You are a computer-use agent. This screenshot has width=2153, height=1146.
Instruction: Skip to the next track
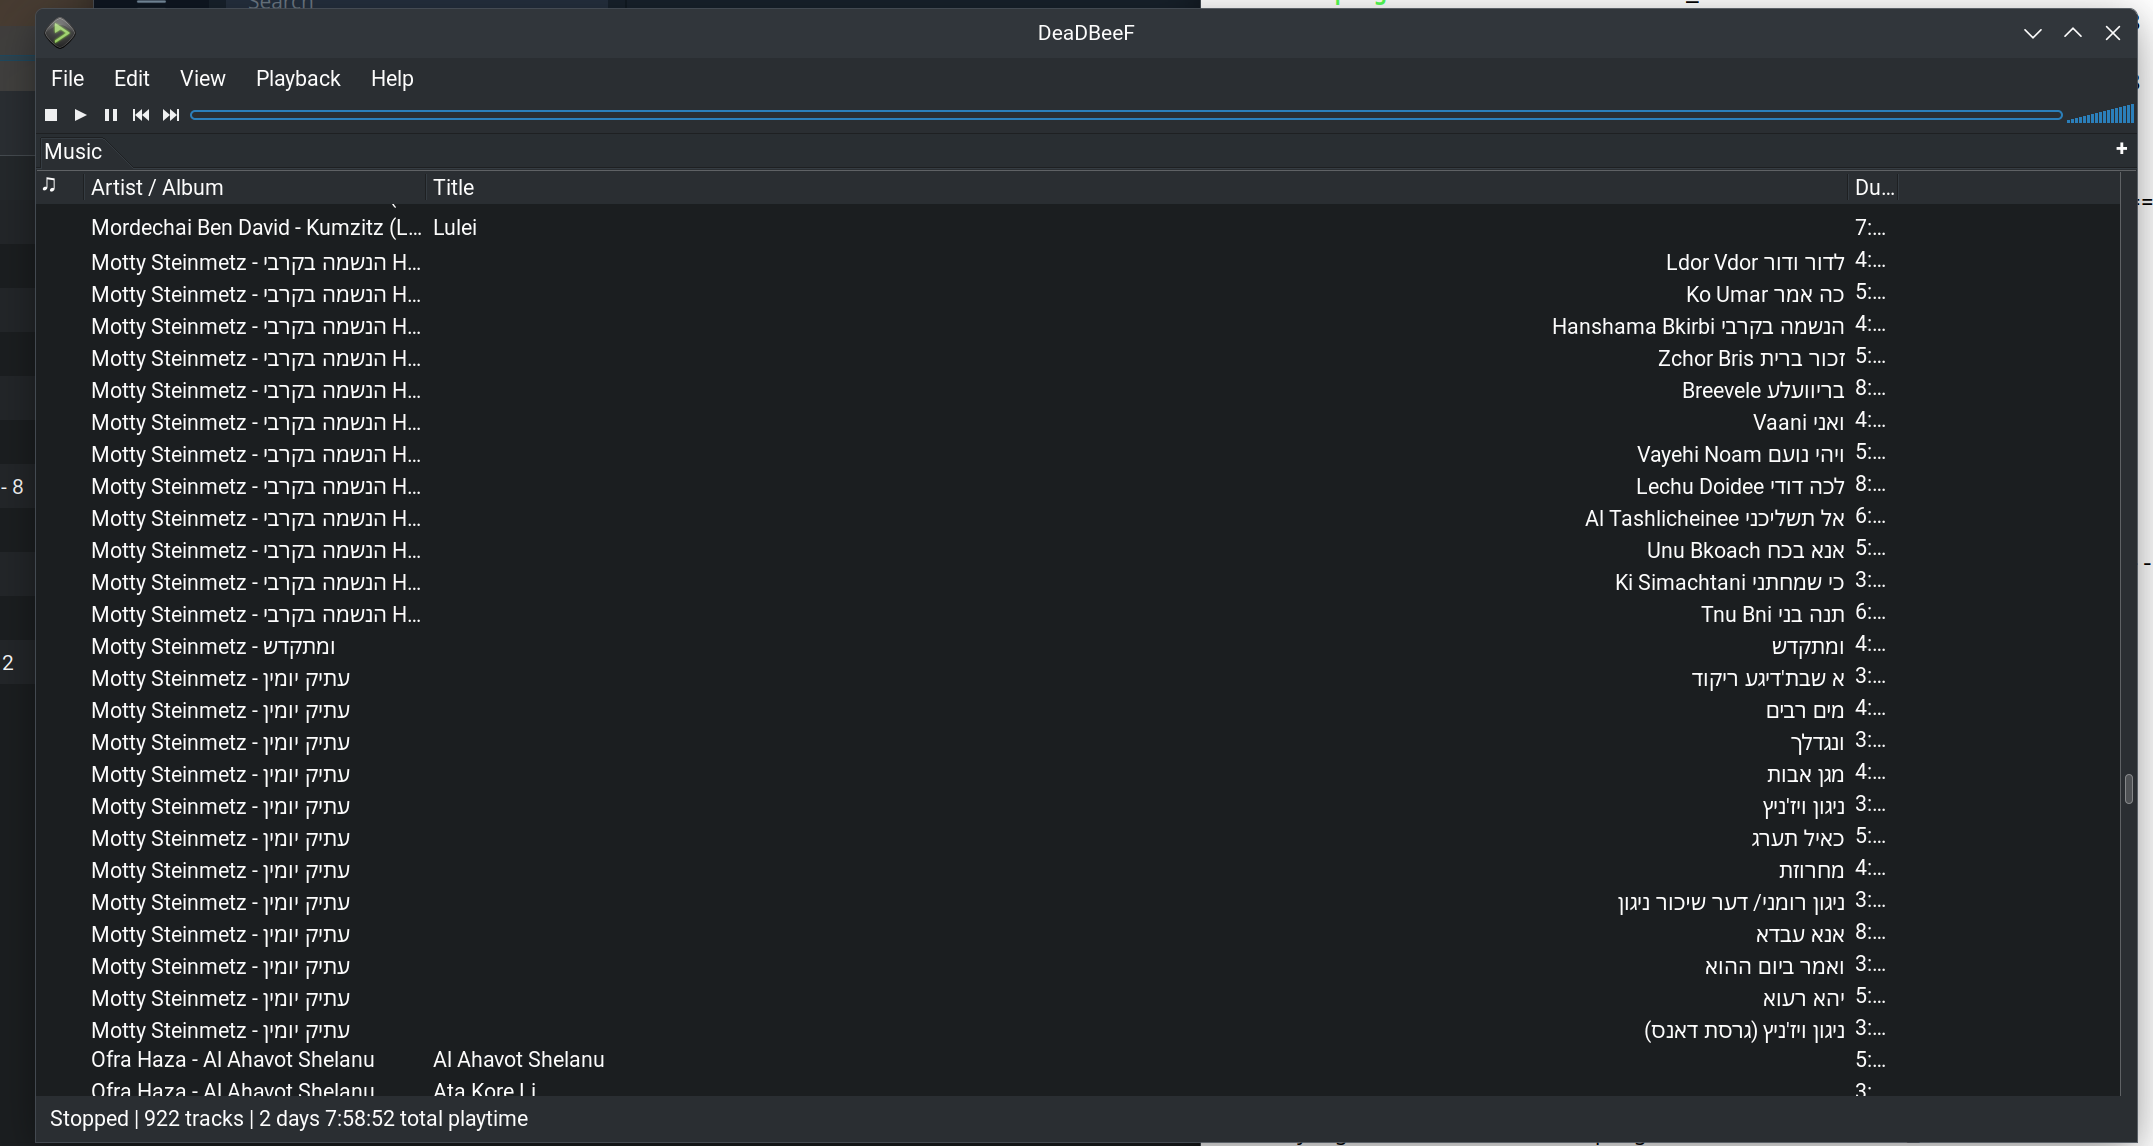[x=171, y=115]
